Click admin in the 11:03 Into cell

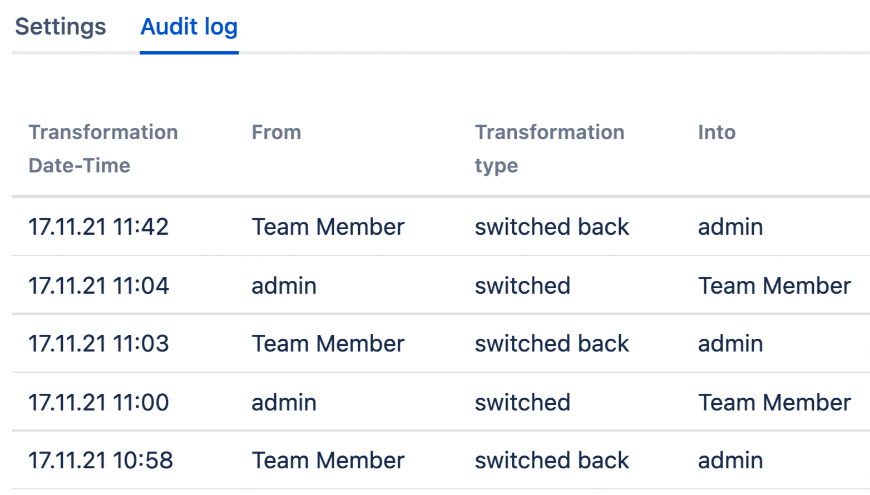pos(730,344)
